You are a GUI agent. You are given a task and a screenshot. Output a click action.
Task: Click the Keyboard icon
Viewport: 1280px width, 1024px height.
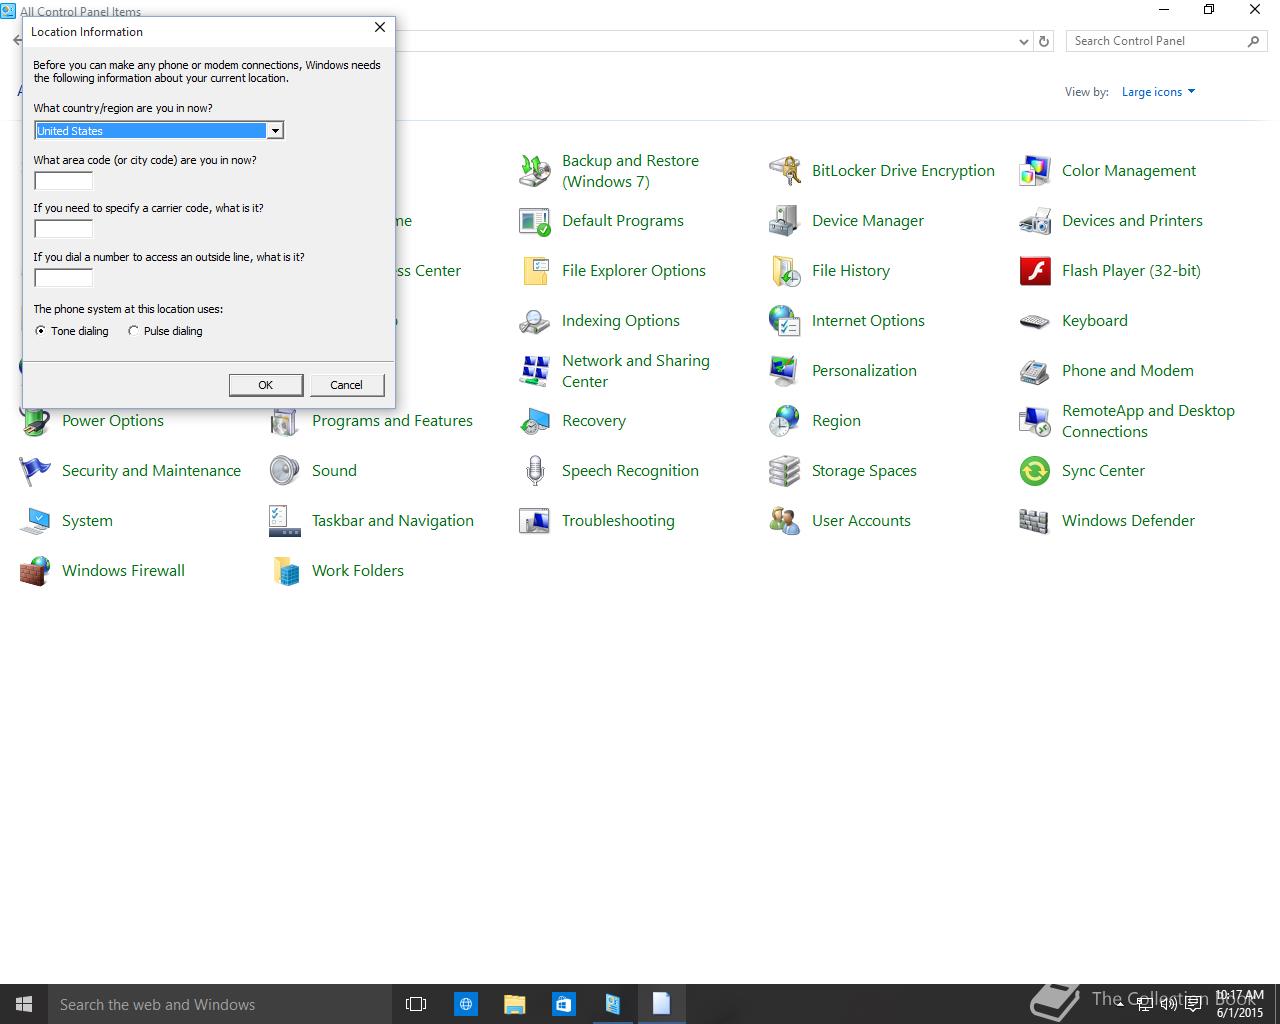[x=1035, y=321]
